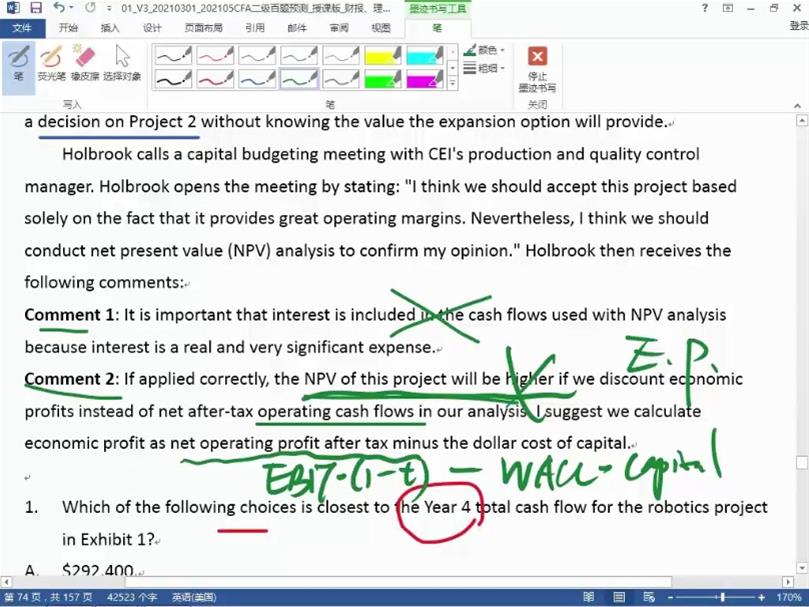
Task: Open the 粗细 thickness dropdown
Action: coord(485,68)
